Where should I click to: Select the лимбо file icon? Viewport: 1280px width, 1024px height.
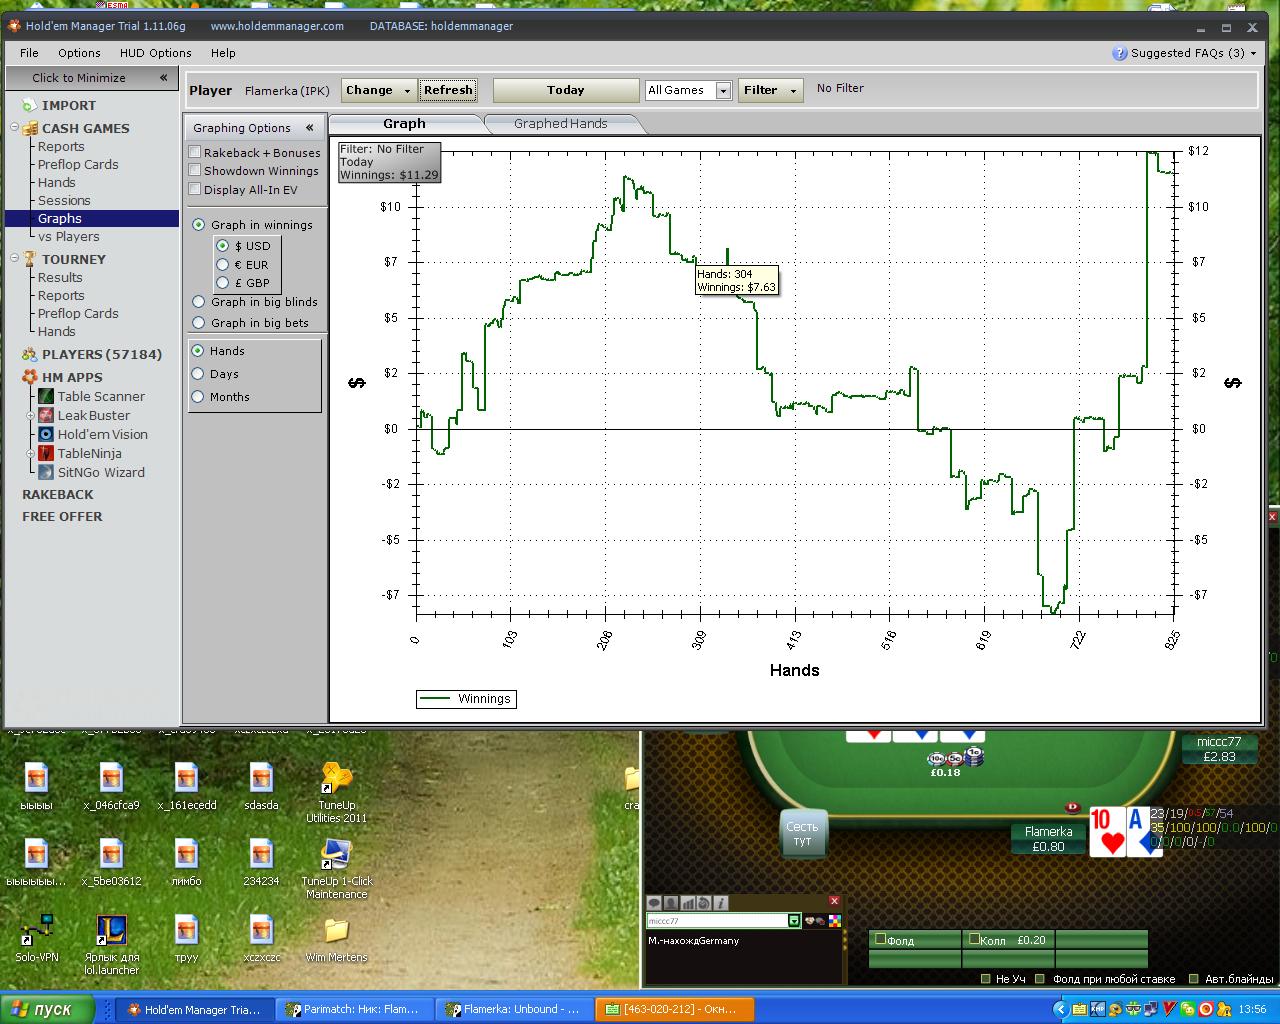pos(186,862)
